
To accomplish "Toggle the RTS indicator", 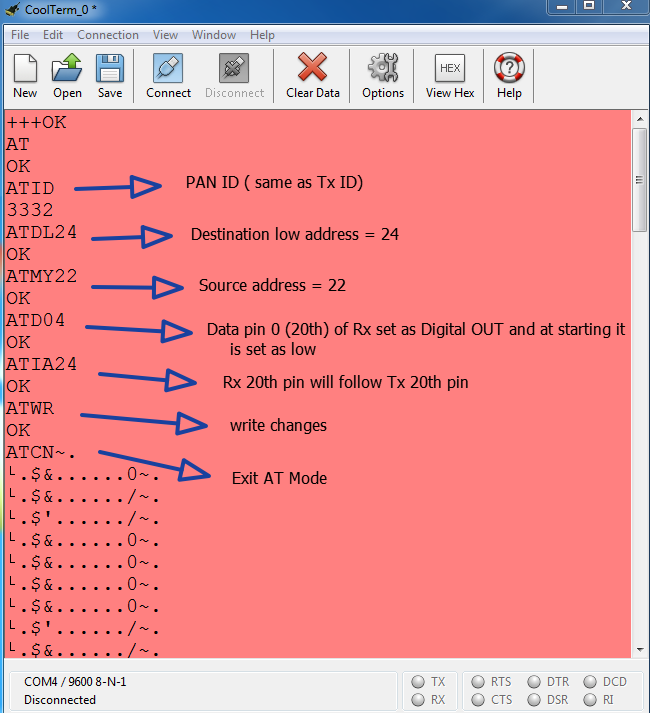I will point(478,682).
